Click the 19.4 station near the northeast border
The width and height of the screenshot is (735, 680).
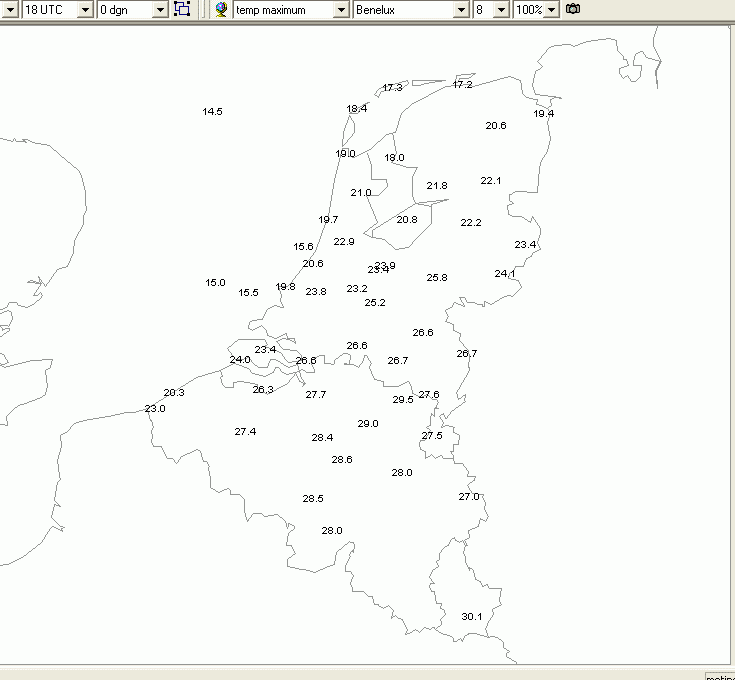(x=544, y=113)
